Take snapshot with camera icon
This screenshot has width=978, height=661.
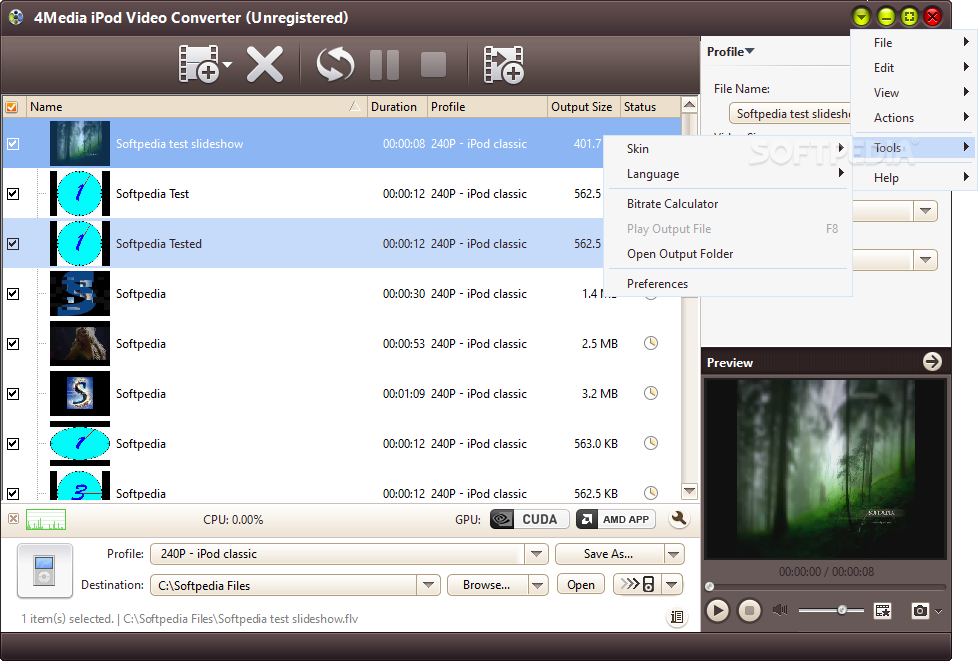(920, 610)
